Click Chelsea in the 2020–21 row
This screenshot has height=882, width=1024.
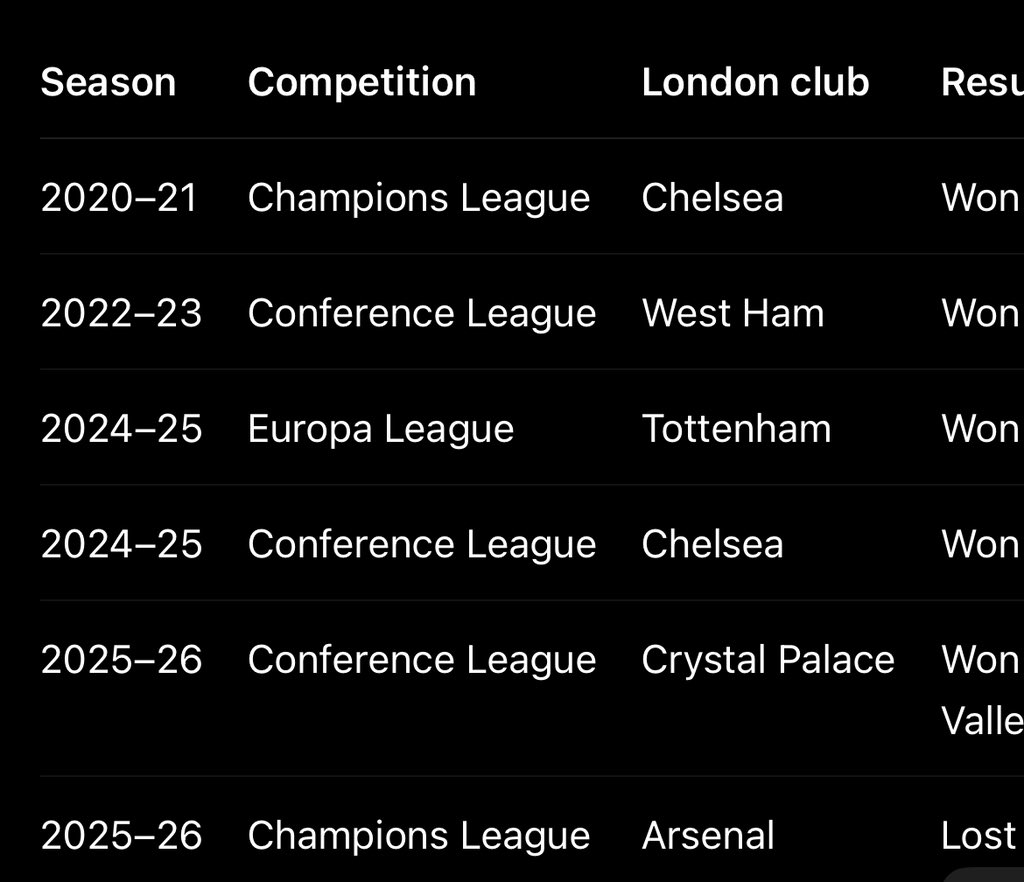coord(712,197)
